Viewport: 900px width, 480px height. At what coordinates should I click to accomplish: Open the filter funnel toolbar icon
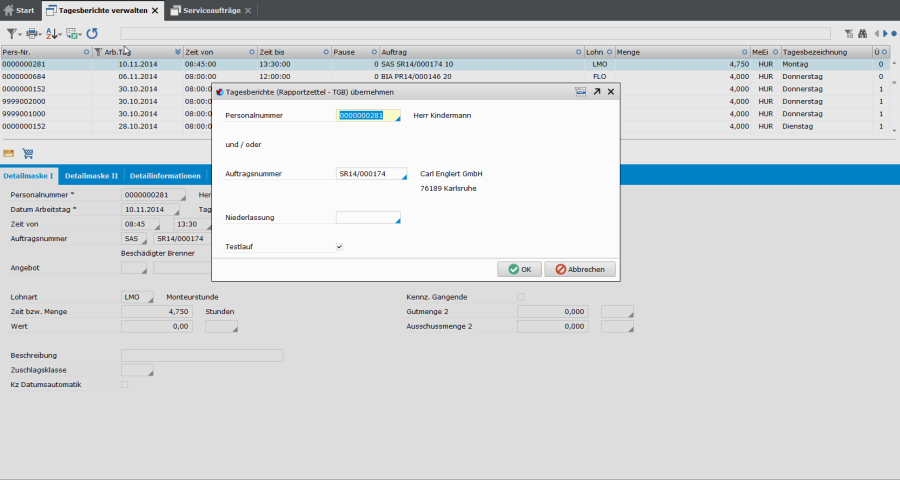click(x=12, y=33)
